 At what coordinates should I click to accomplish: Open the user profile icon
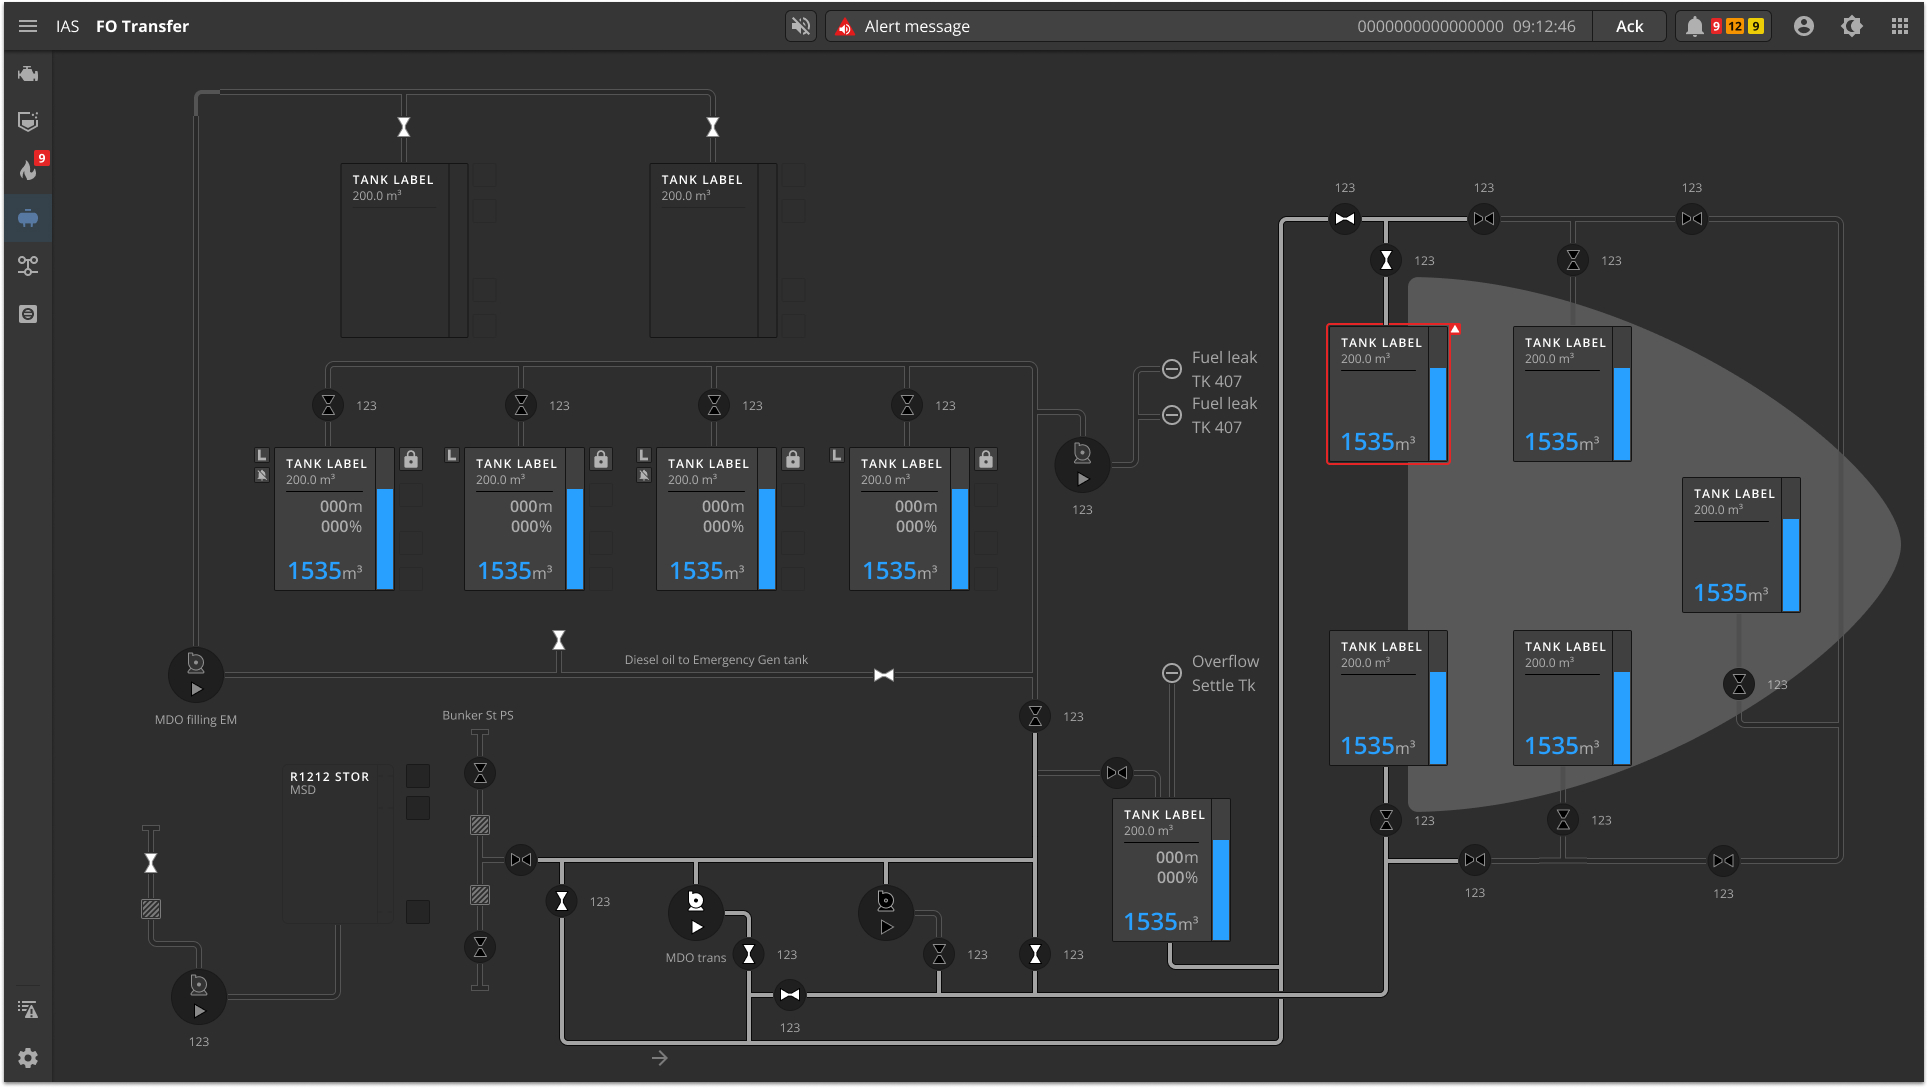(x=1804, y=26)
